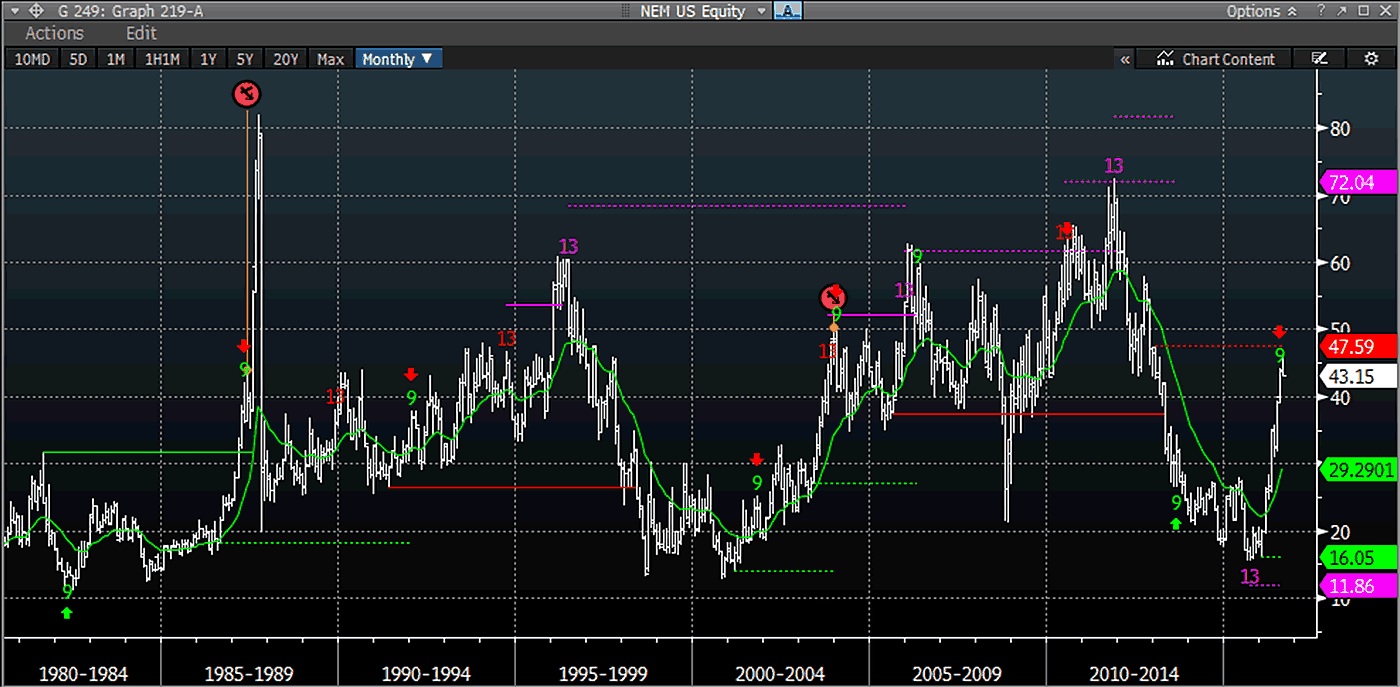
Task: Open the NEM US Equity dropdown arrow
Action: [761, 11]
